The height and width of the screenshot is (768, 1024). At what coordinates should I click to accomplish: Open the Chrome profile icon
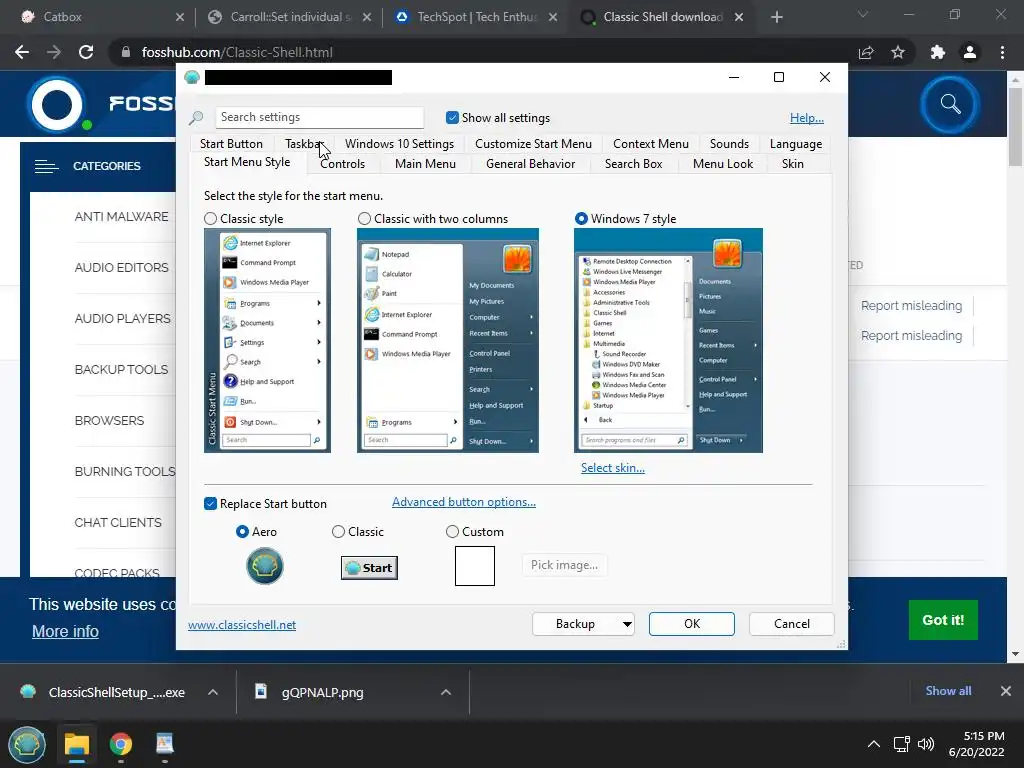point(970,52)
